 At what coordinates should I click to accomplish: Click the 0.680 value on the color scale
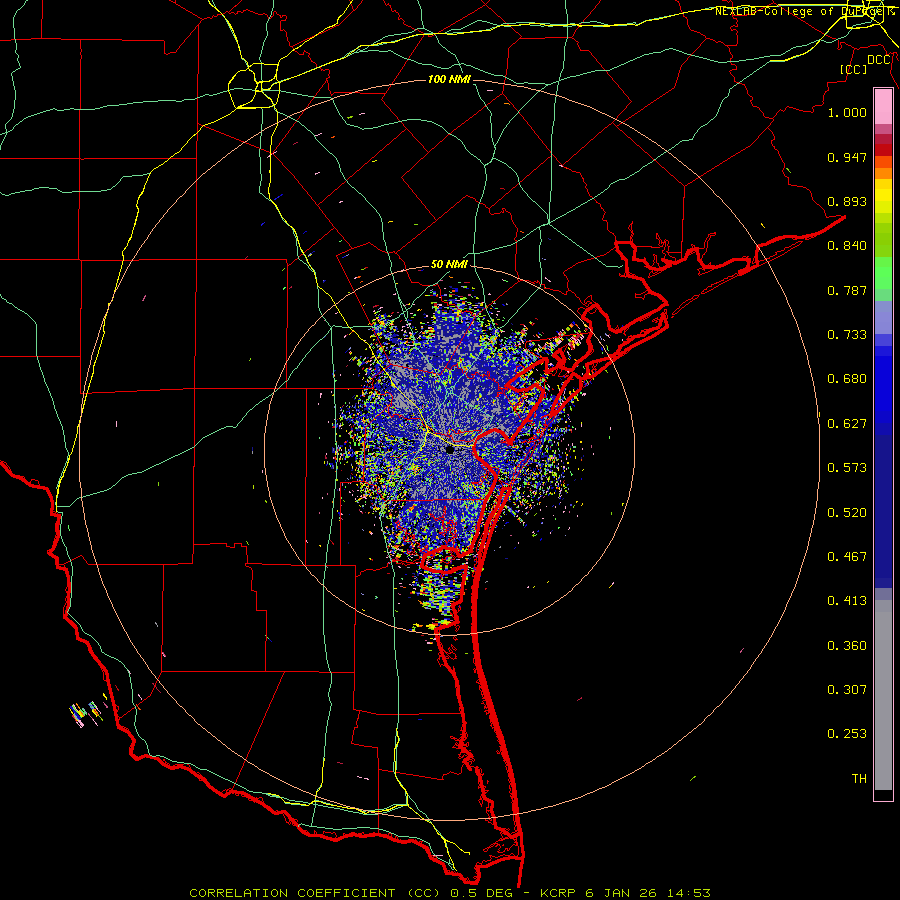point(847,379)
